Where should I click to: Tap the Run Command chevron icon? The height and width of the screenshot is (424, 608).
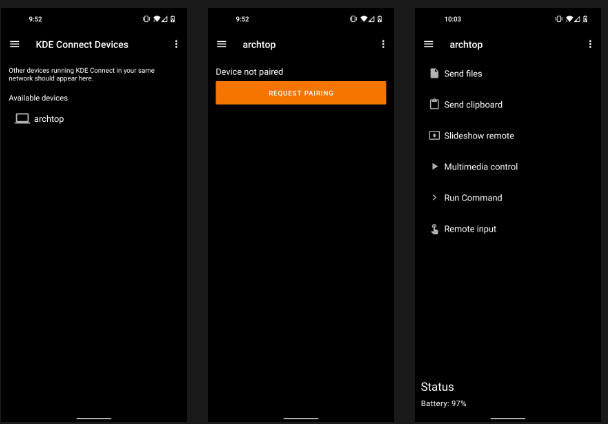(x=434, y=197)
